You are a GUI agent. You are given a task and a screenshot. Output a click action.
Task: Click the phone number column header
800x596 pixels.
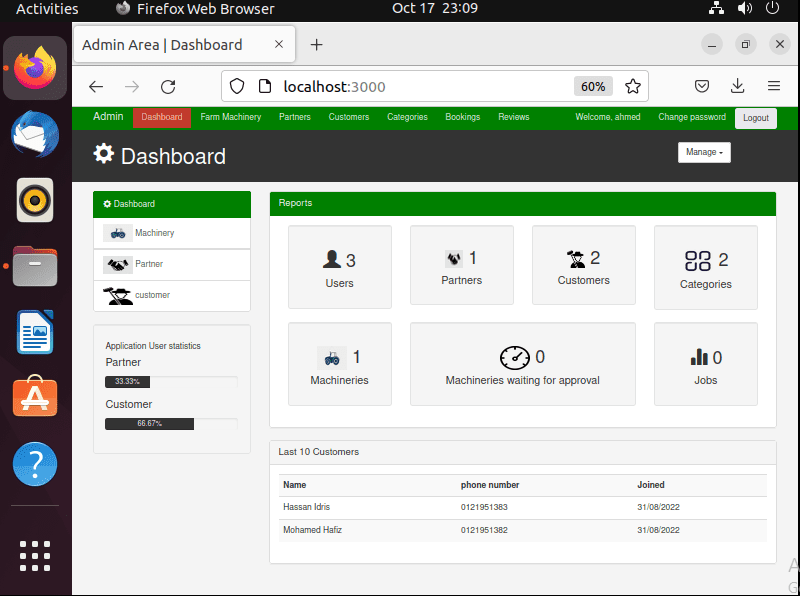click(x=490, y=485)
